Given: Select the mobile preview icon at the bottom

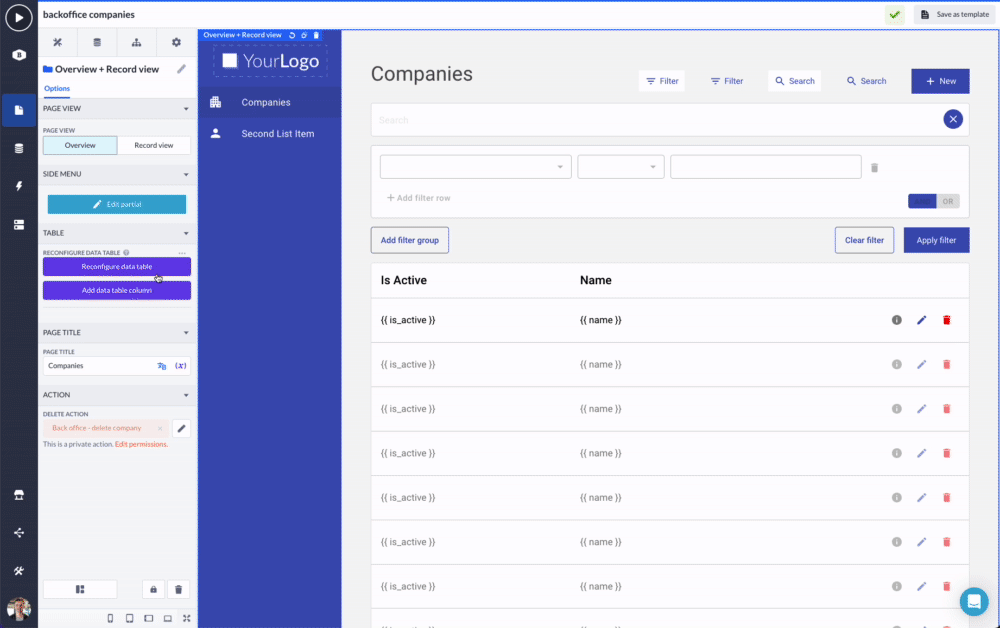Looking at the screenshot, I should [110, 618].
